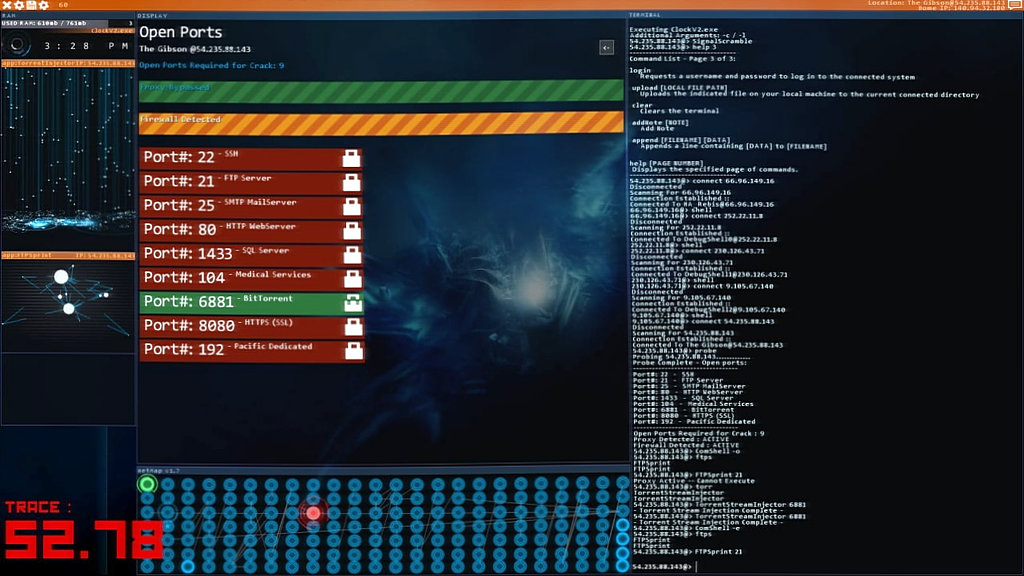The width and height of the screenshot is (1024, 576).
Task: Click the spinning dial icon beside the clock
Action: (17, 45)
